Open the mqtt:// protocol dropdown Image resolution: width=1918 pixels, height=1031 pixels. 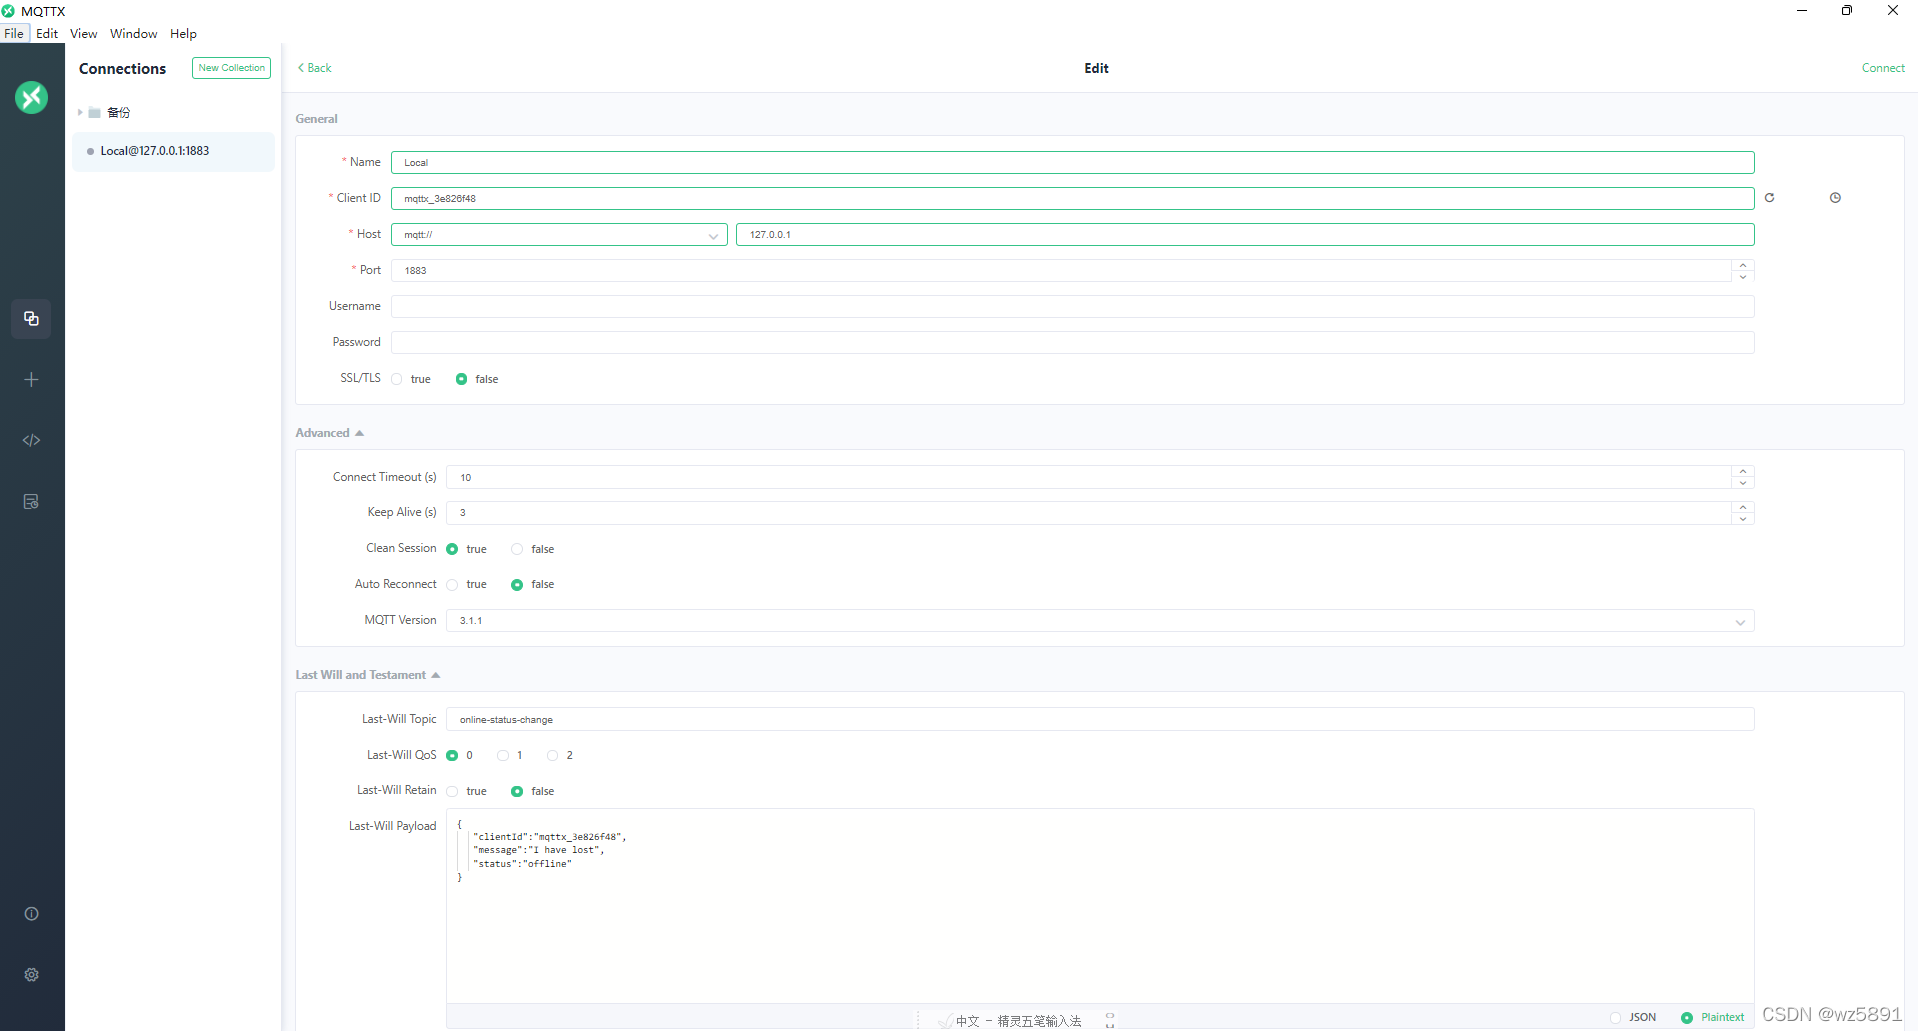(x=559, y=235)
